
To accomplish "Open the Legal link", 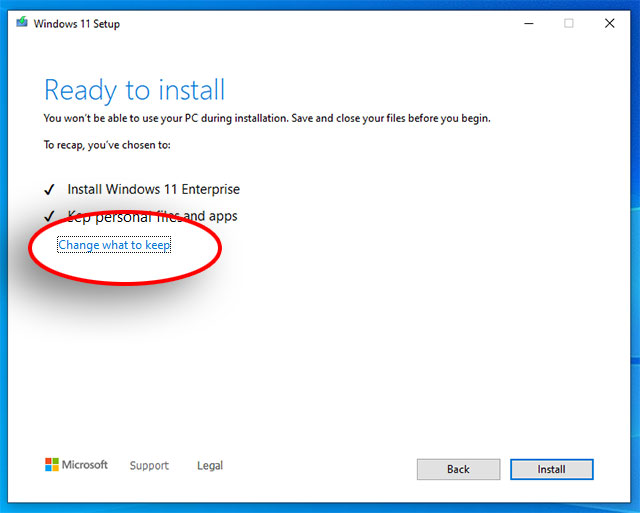I will [210, 465].
